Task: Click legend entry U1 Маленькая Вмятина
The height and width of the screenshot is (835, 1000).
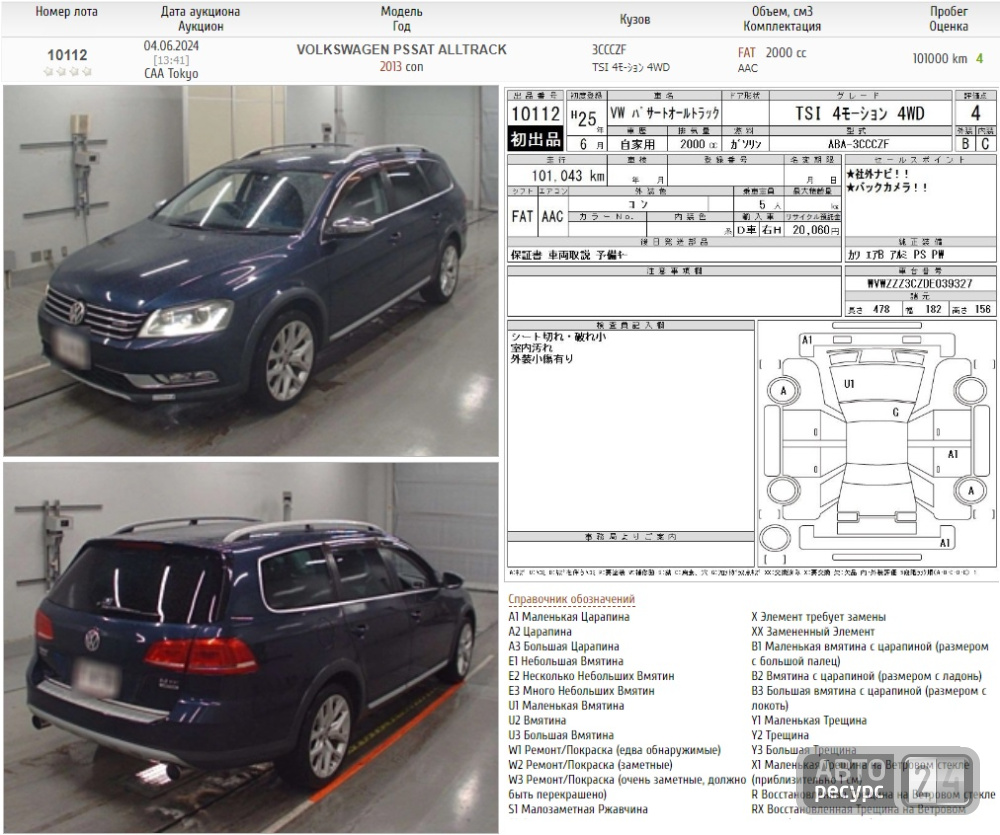Action: [566, 706]
